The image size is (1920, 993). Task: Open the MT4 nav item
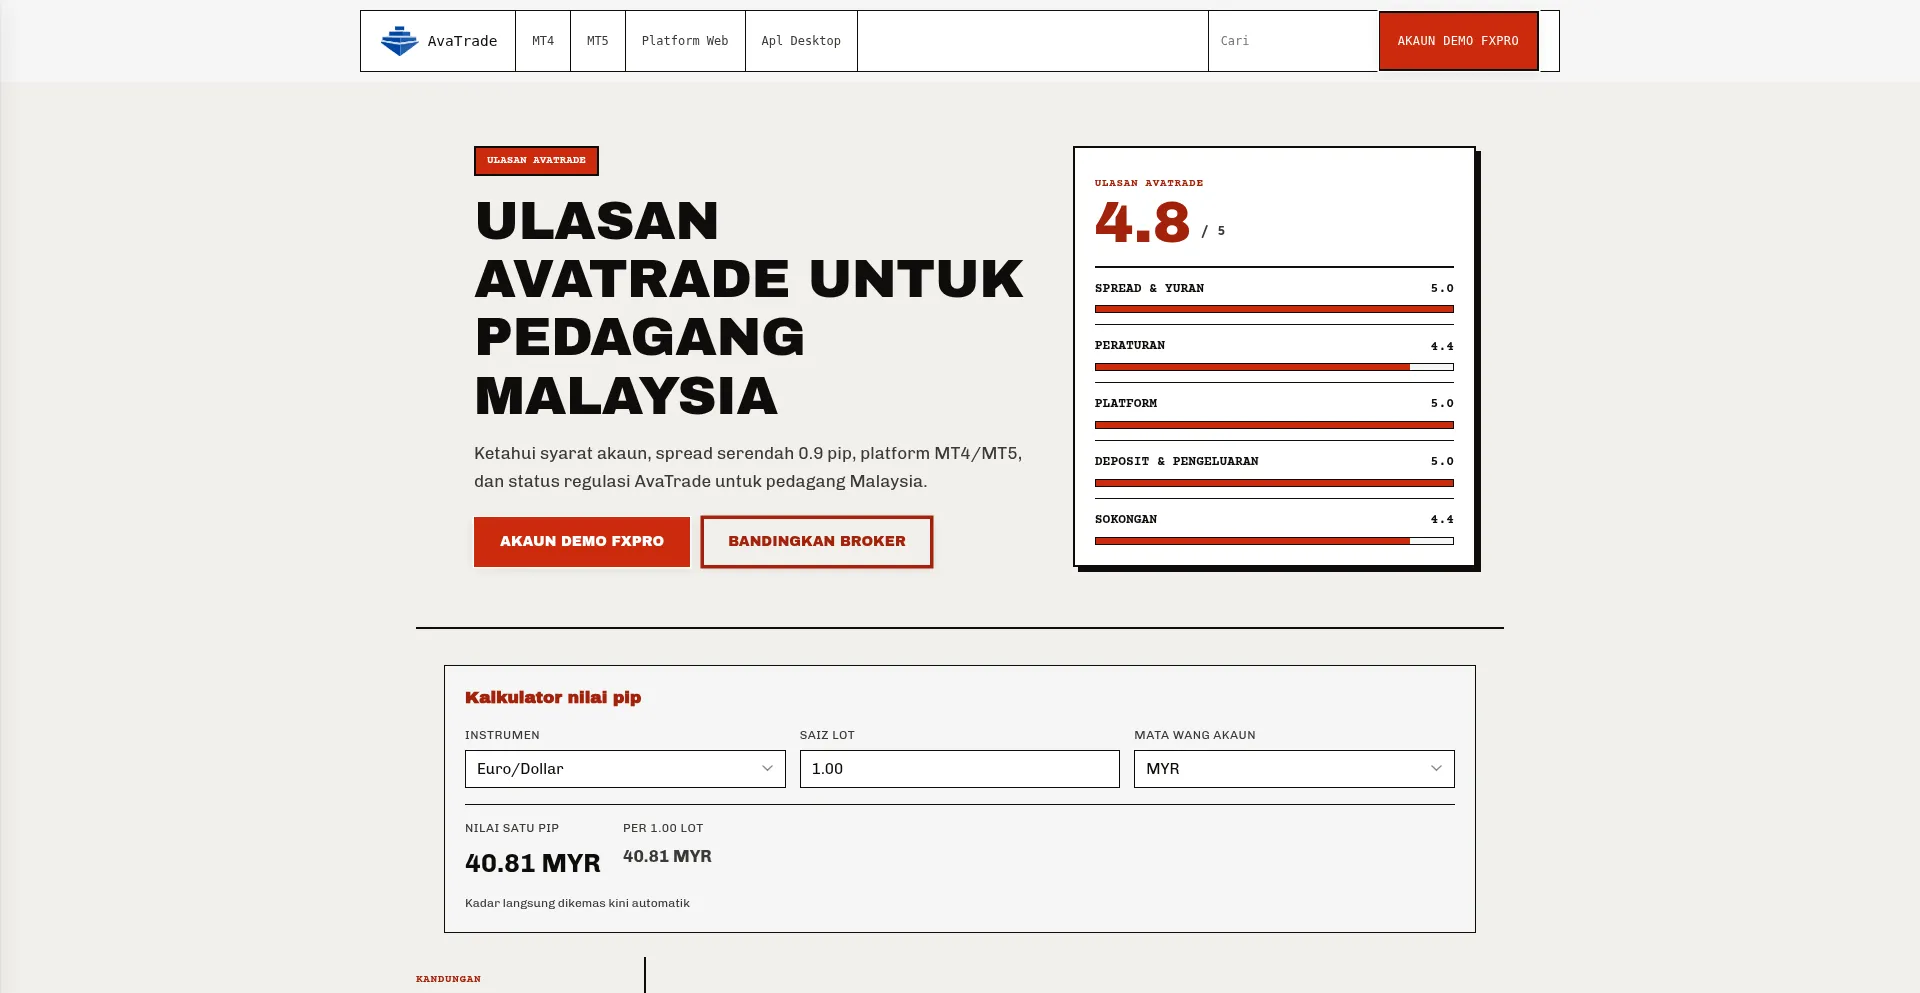pyautogui.click(x=543, y=41)
